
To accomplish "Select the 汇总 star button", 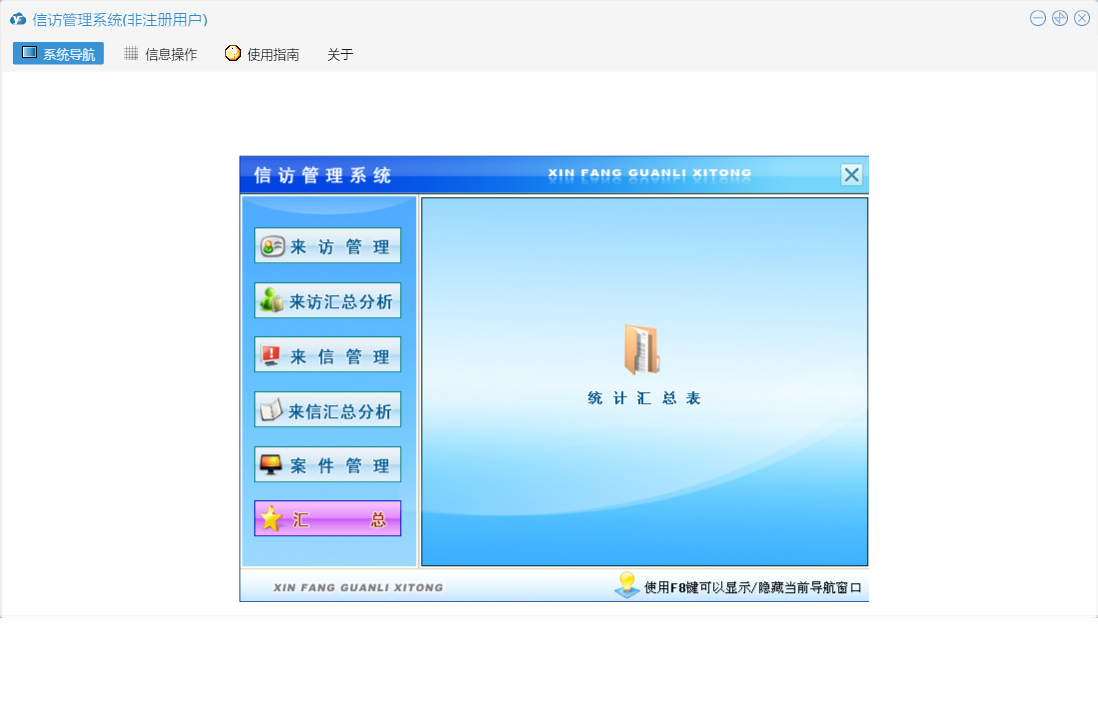I will click(x=328, y=519).
